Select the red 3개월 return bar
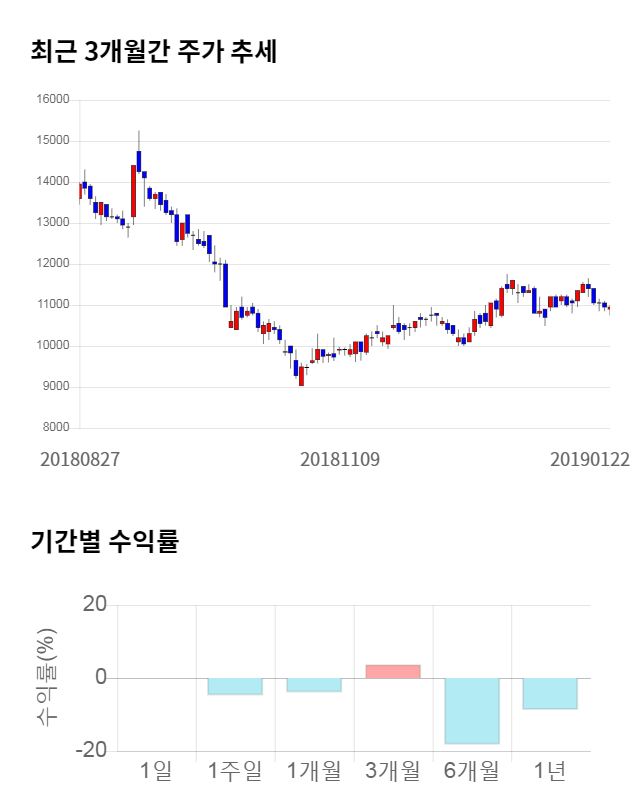Screen dimensions: 640x810 point(392,672)
